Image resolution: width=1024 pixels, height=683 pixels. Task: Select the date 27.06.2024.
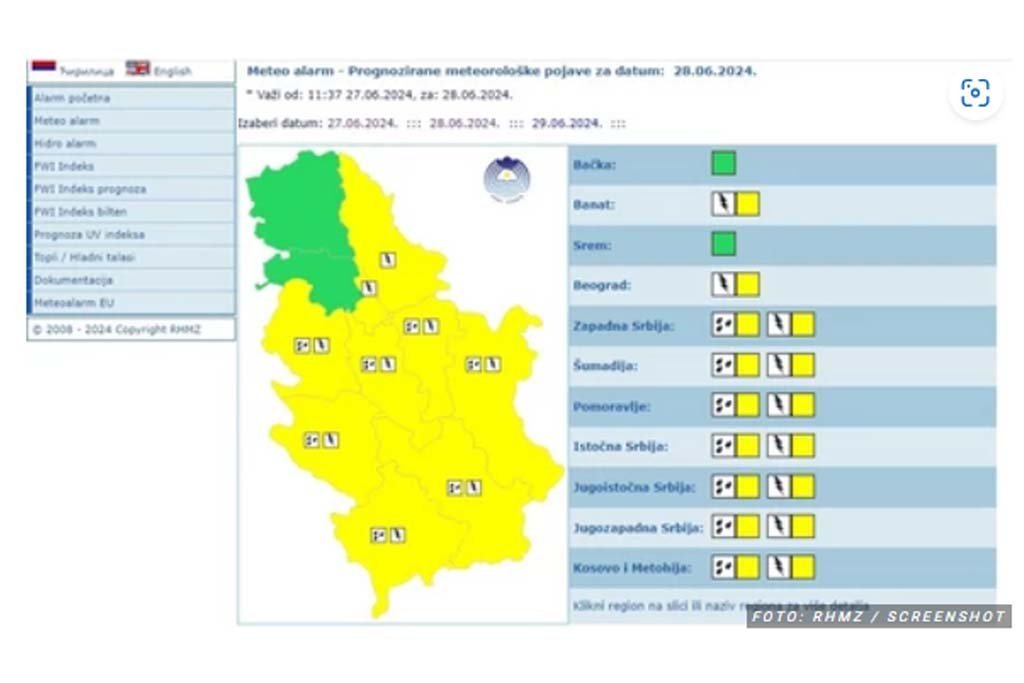[x=362, y=123]
